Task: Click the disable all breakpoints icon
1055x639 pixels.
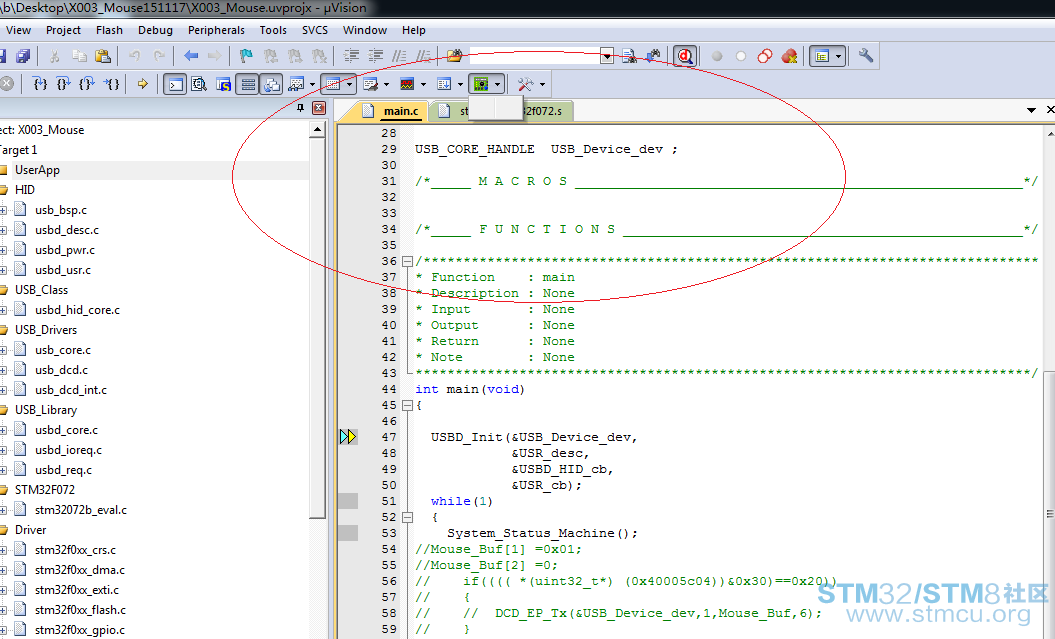Action: [765, 56]
